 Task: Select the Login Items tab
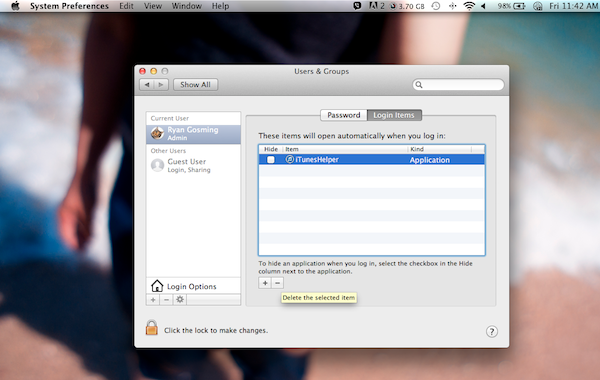pyautogui.click(x=394, y=115)
